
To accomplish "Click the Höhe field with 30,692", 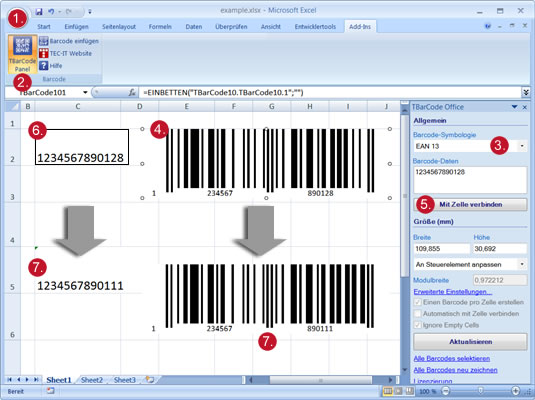I will pyautogui.click(x=500, y=249).
